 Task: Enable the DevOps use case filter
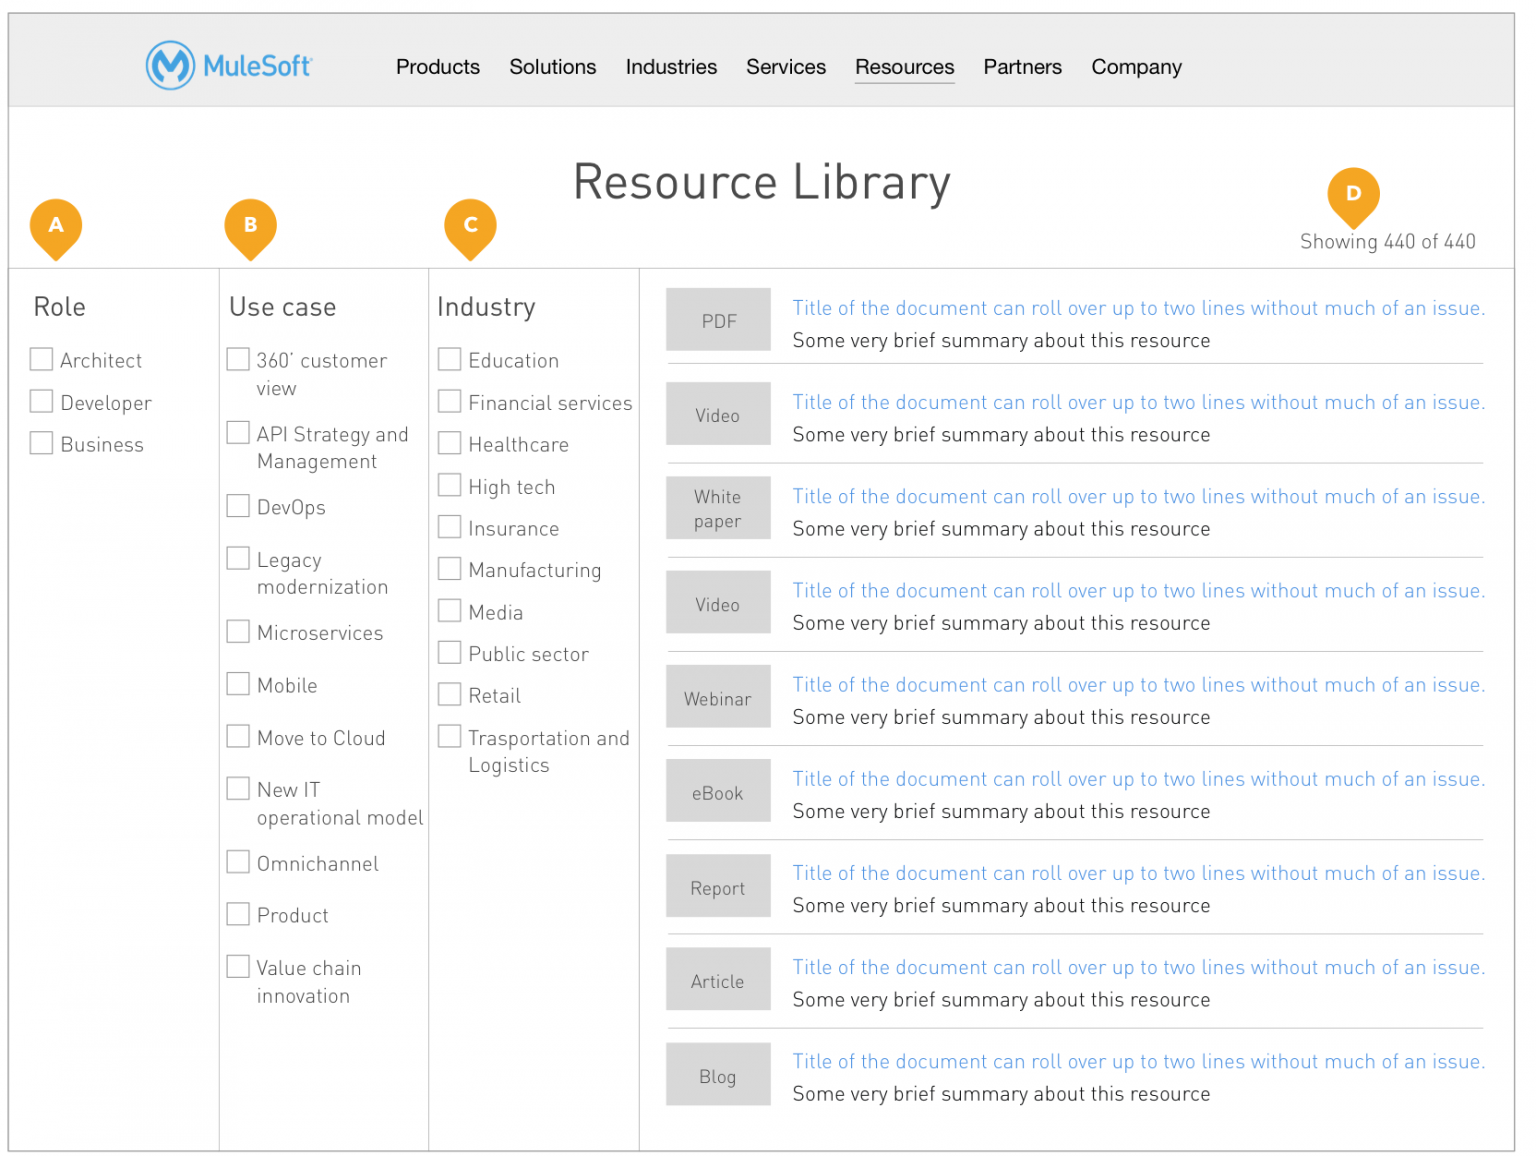coord(238,505)
